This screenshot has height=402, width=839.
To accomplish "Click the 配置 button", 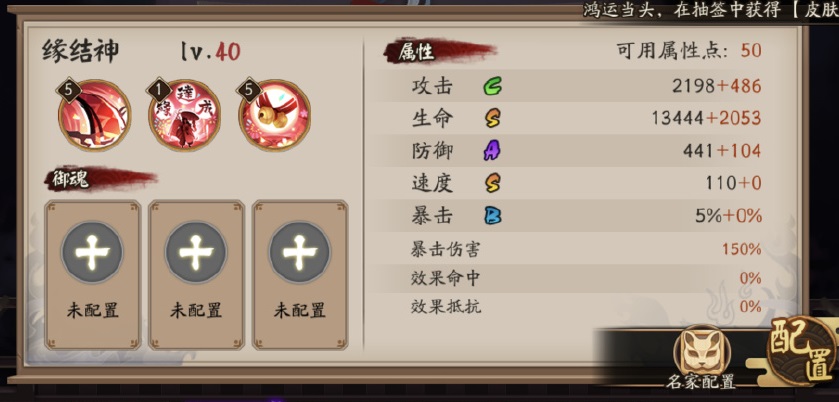I will (x=801, y=351).
